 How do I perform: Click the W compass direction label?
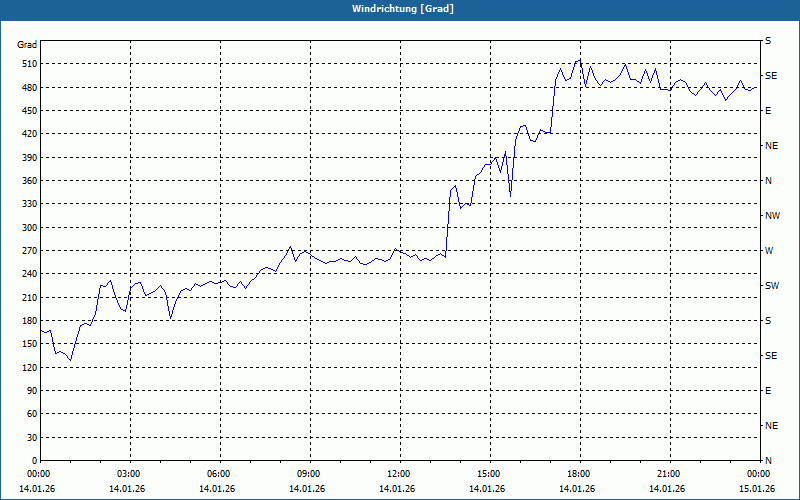769,251
